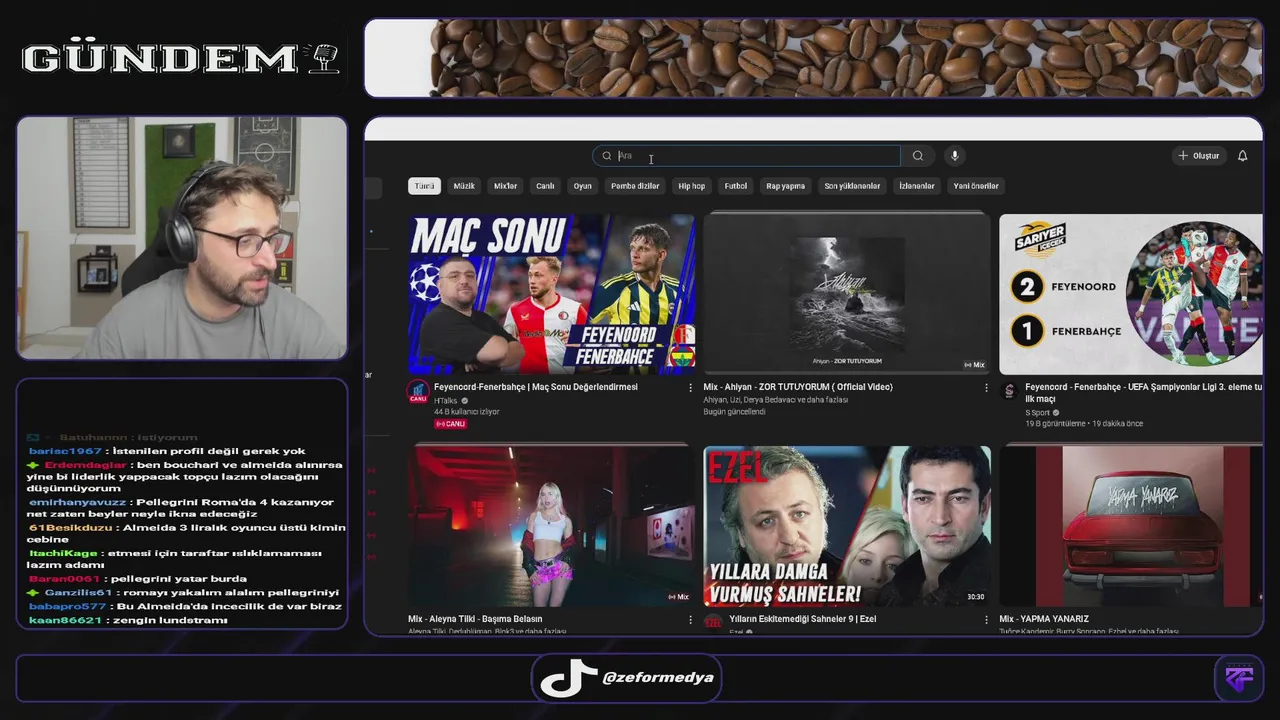Viewport: 1280px width, 720px height.
Task: Open more options for Ezel Sahneler video
Action: 986,620
